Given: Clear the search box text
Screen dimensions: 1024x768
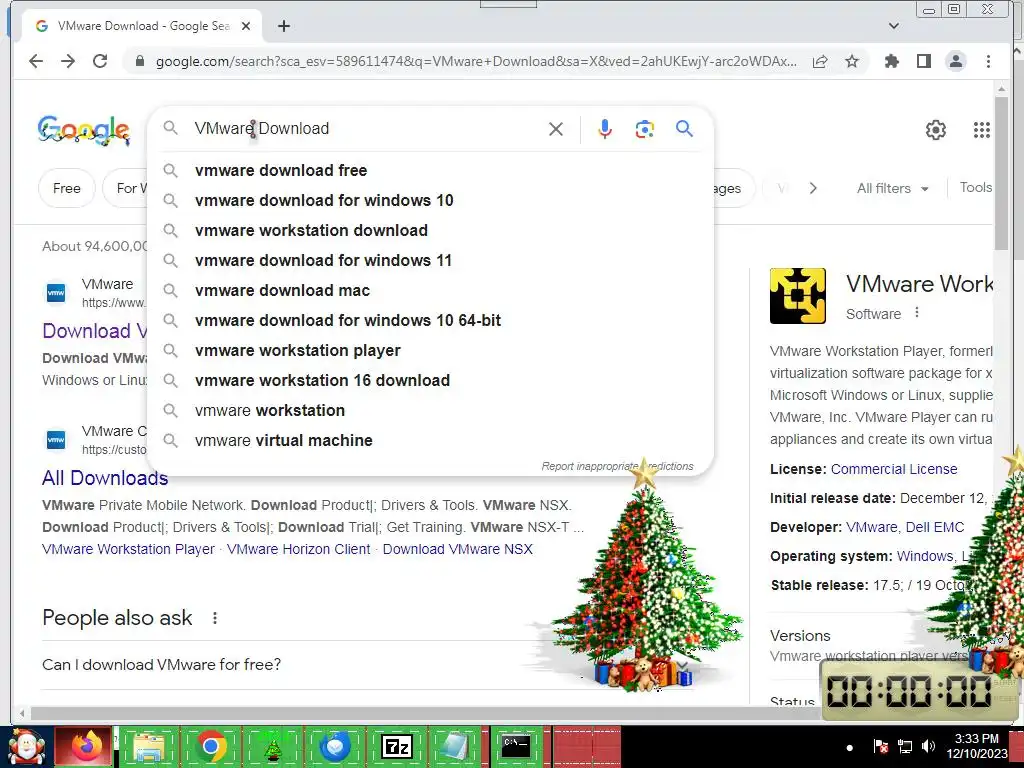Looking at the screenshot, I should click(x=556, y=129).
